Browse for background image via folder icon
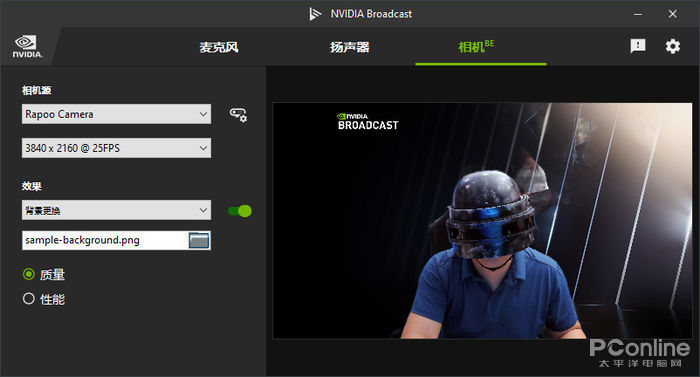This screenshot has height=377, width=700. (199, 240)
